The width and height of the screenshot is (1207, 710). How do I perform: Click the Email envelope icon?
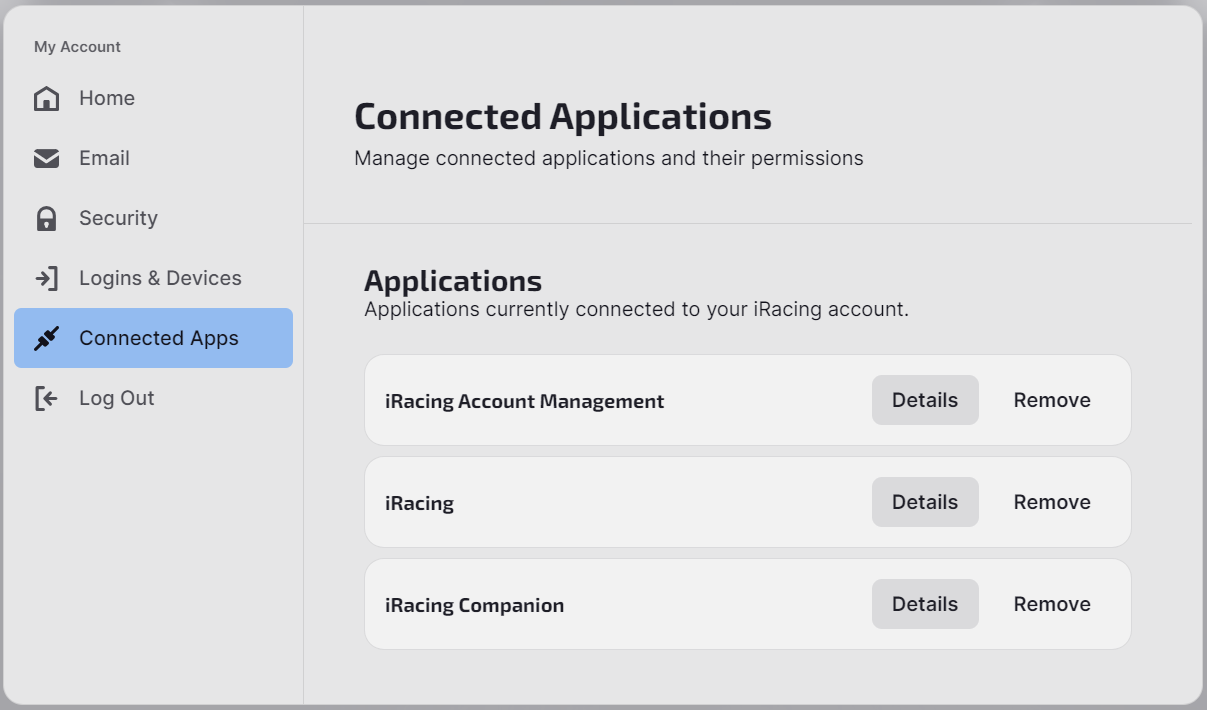46,158
